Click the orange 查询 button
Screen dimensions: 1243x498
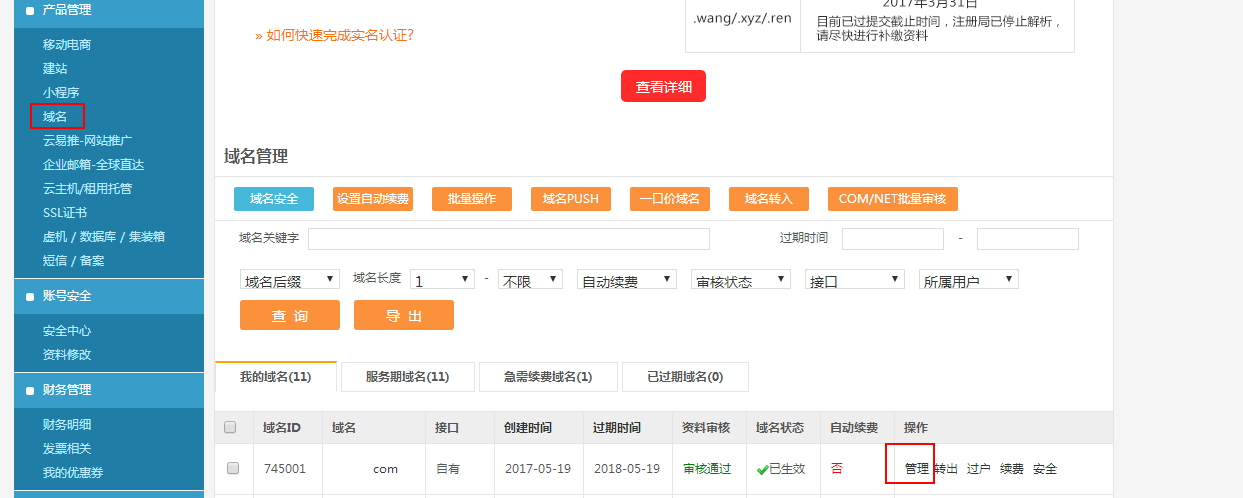click(x=290, y=315)
